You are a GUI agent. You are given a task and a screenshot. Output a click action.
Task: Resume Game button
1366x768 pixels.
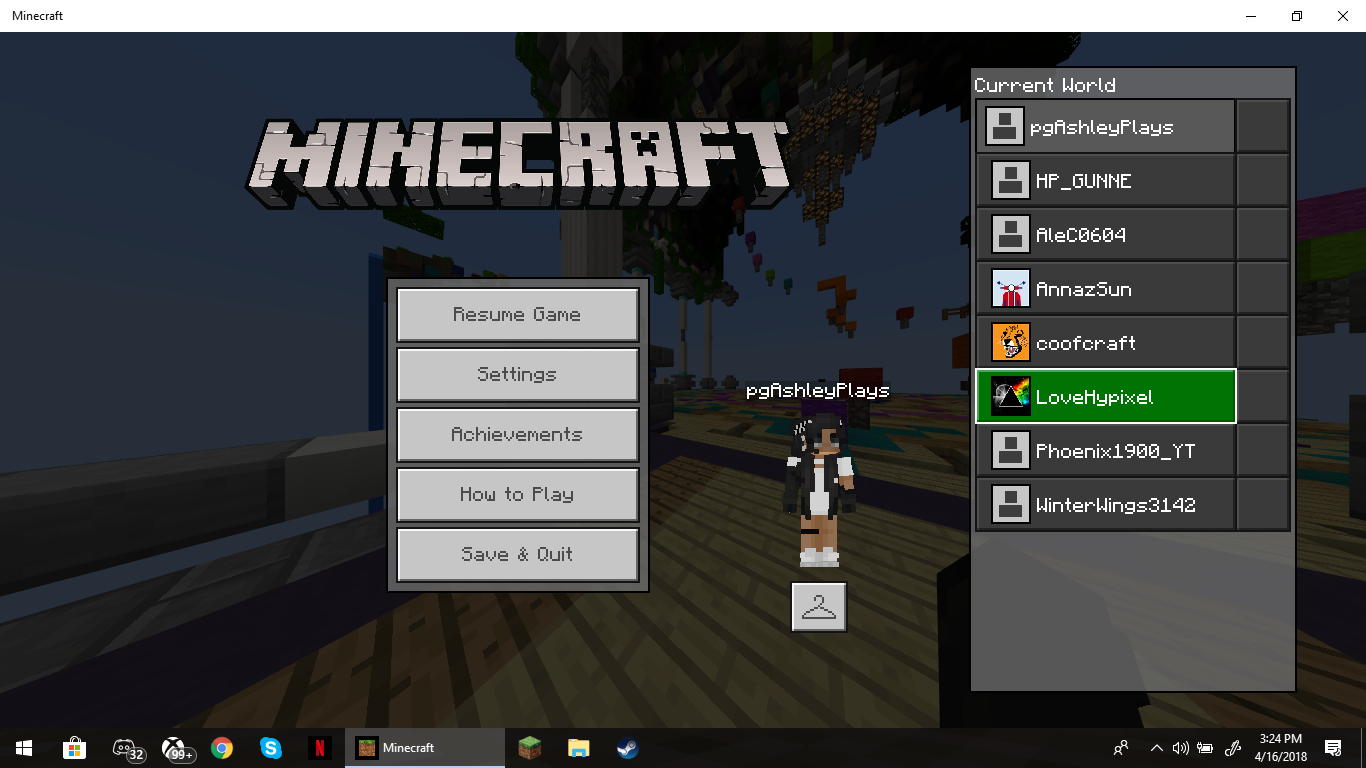point(518,315)
